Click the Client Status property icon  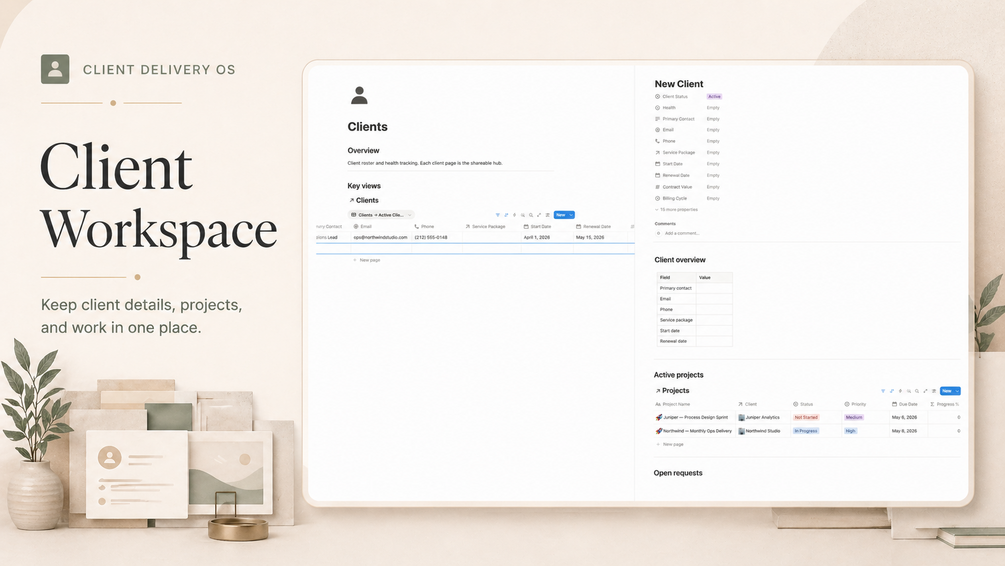[657, 96]
